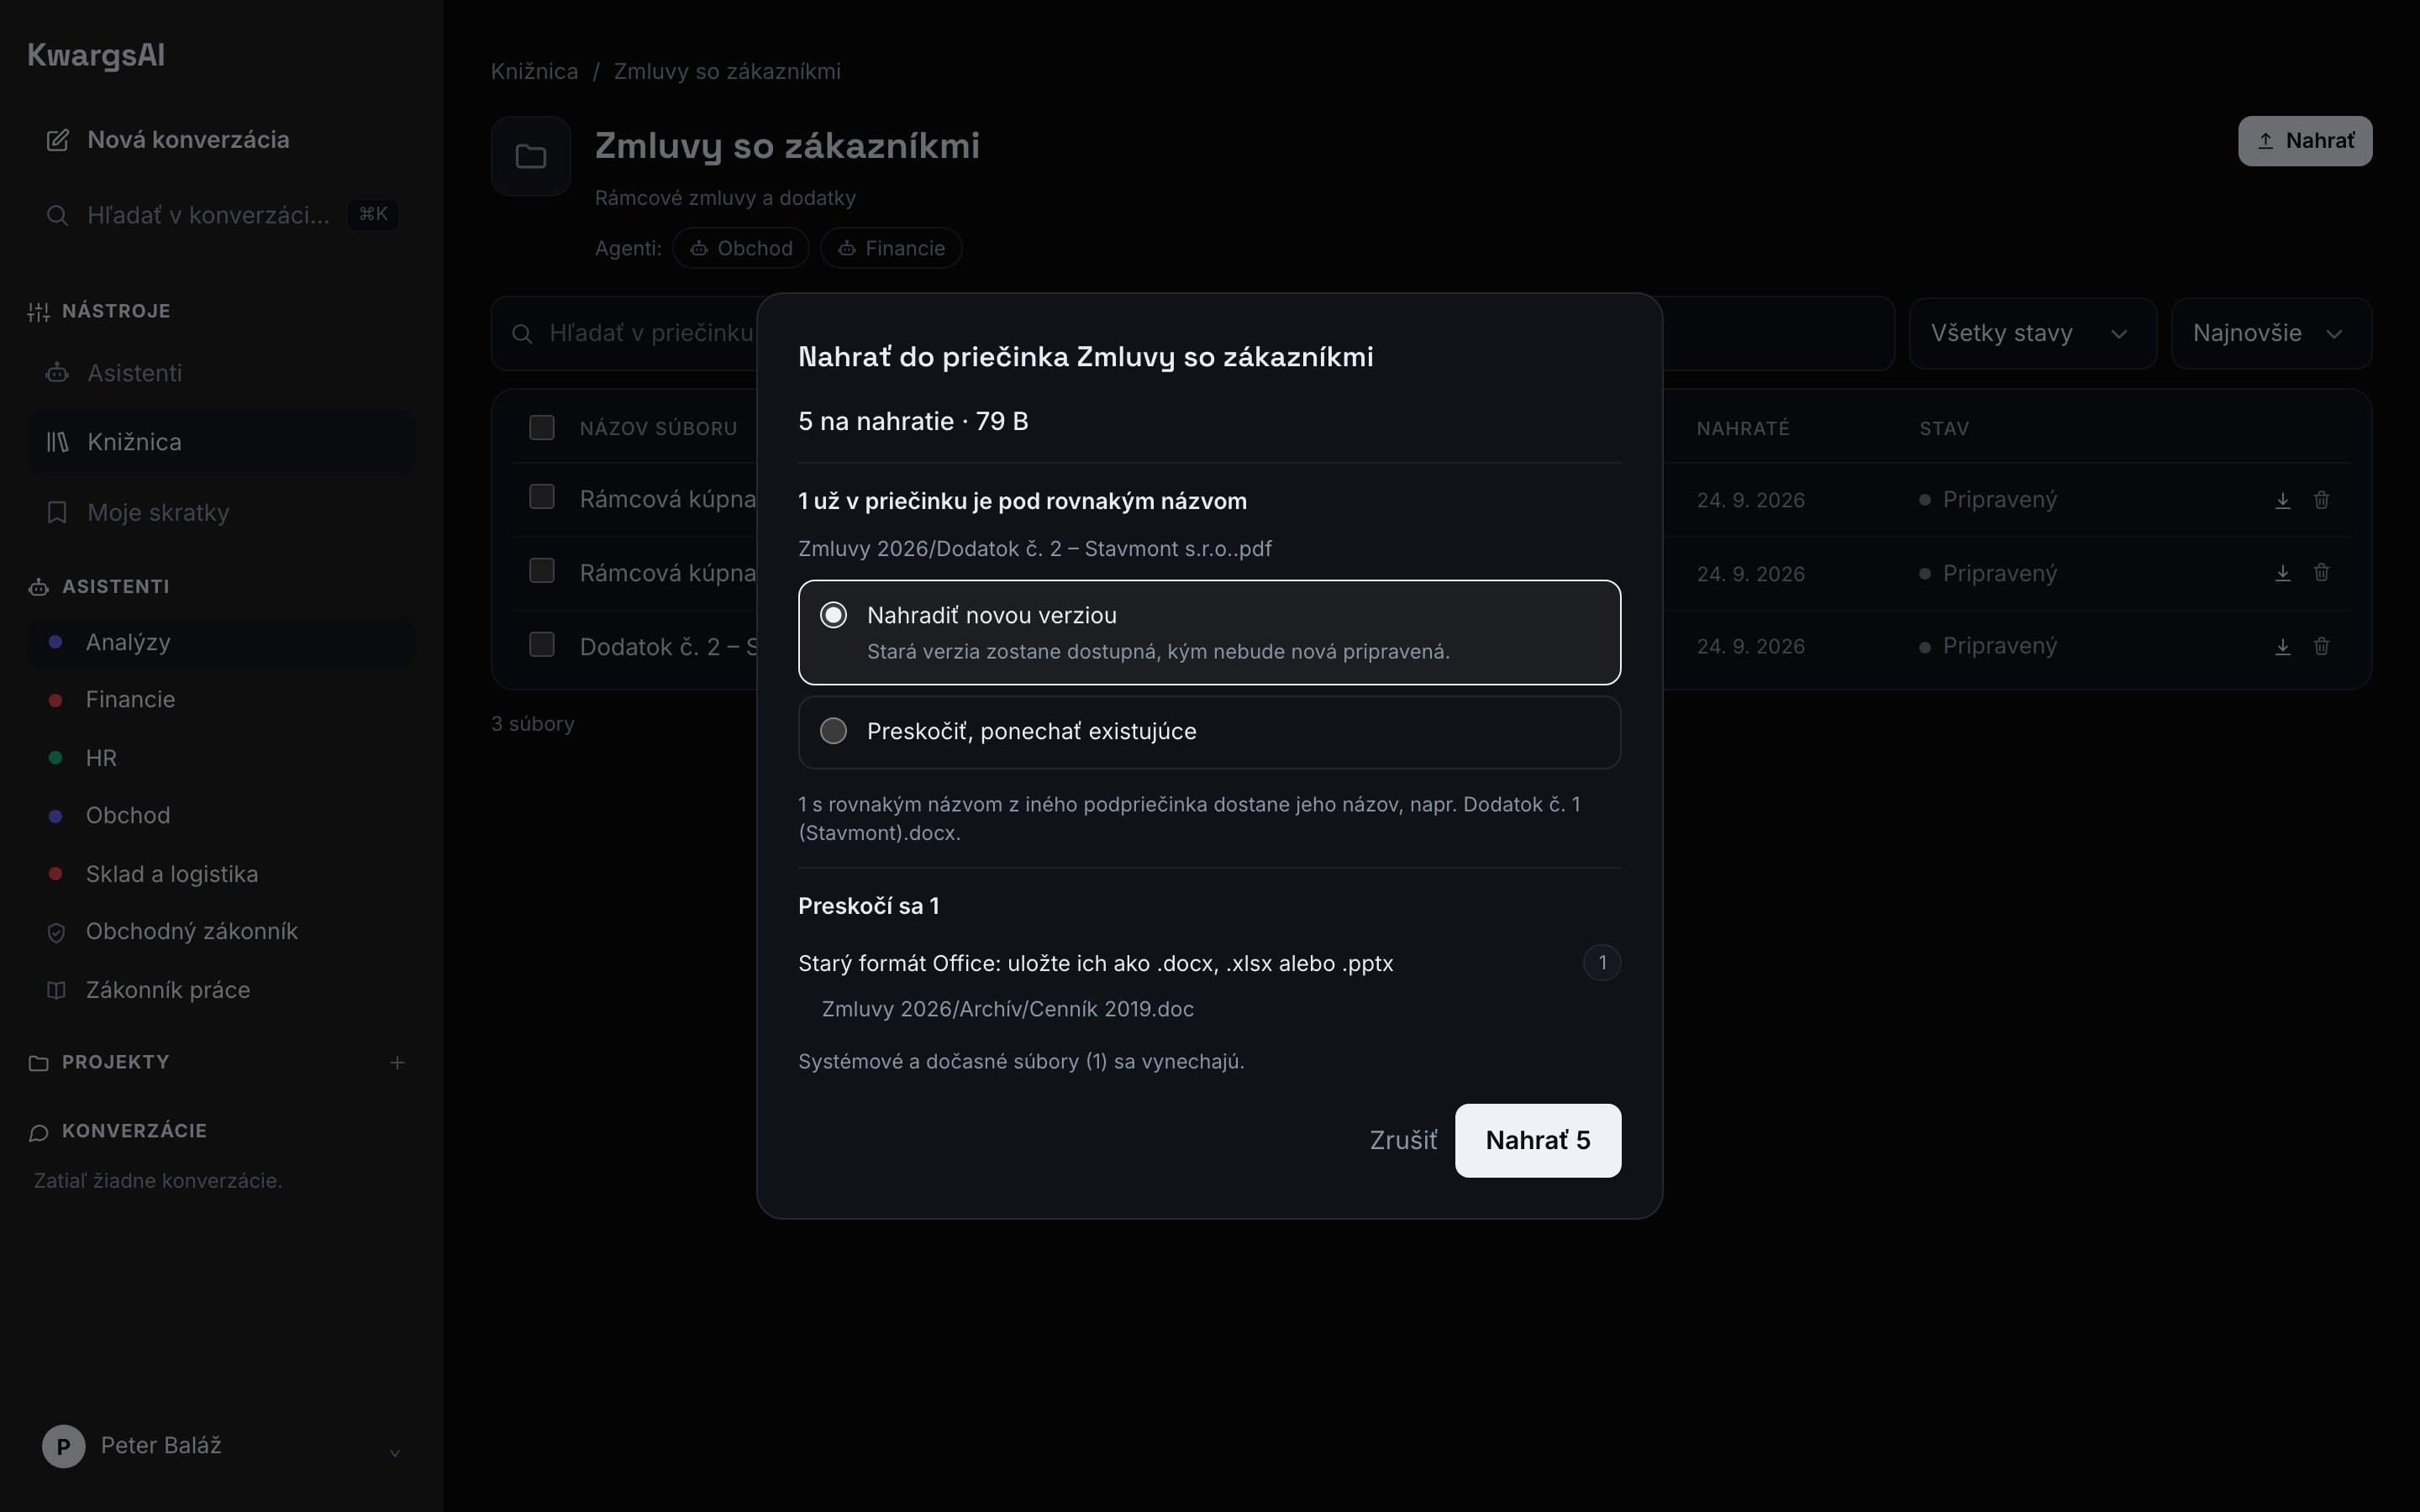The image size is (2420, 1512).
Task: Expand the Peter Baláž user menu
Action: [x=222, y=1446]
